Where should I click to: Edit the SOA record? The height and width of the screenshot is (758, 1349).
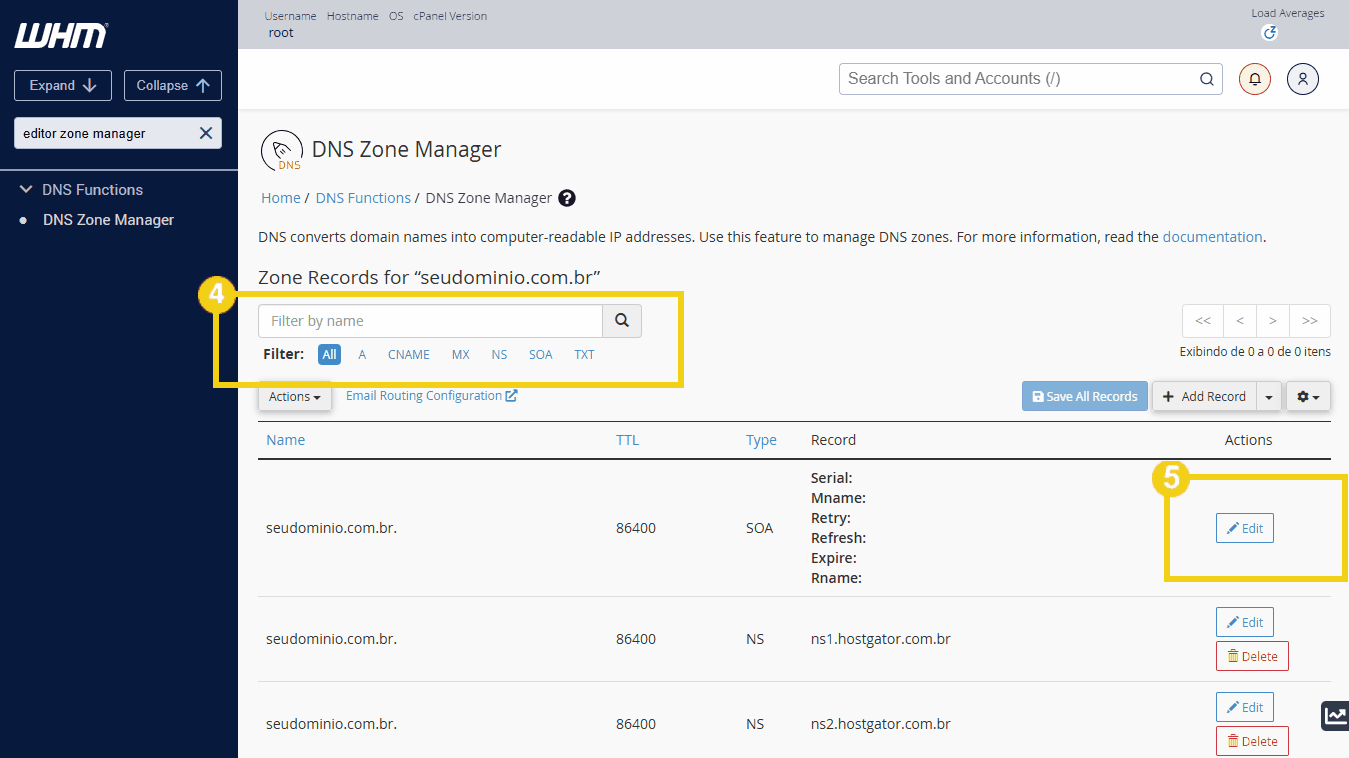tap(1245, 528)
